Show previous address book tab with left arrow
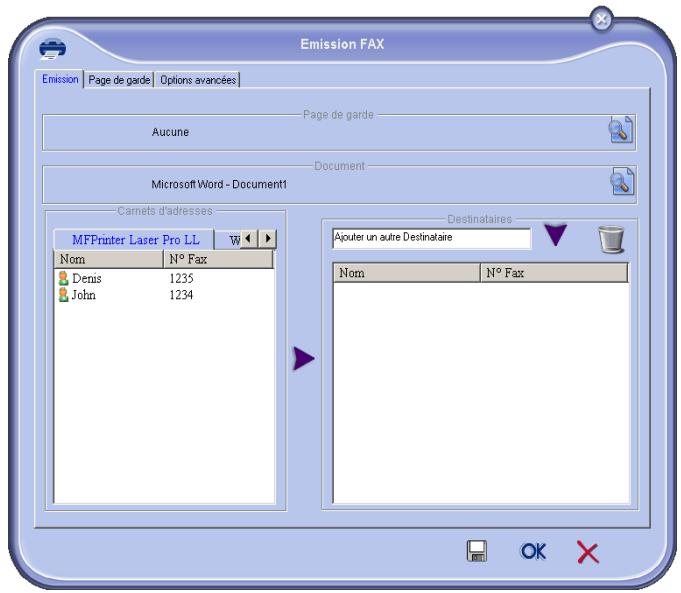 pos(248,238)
